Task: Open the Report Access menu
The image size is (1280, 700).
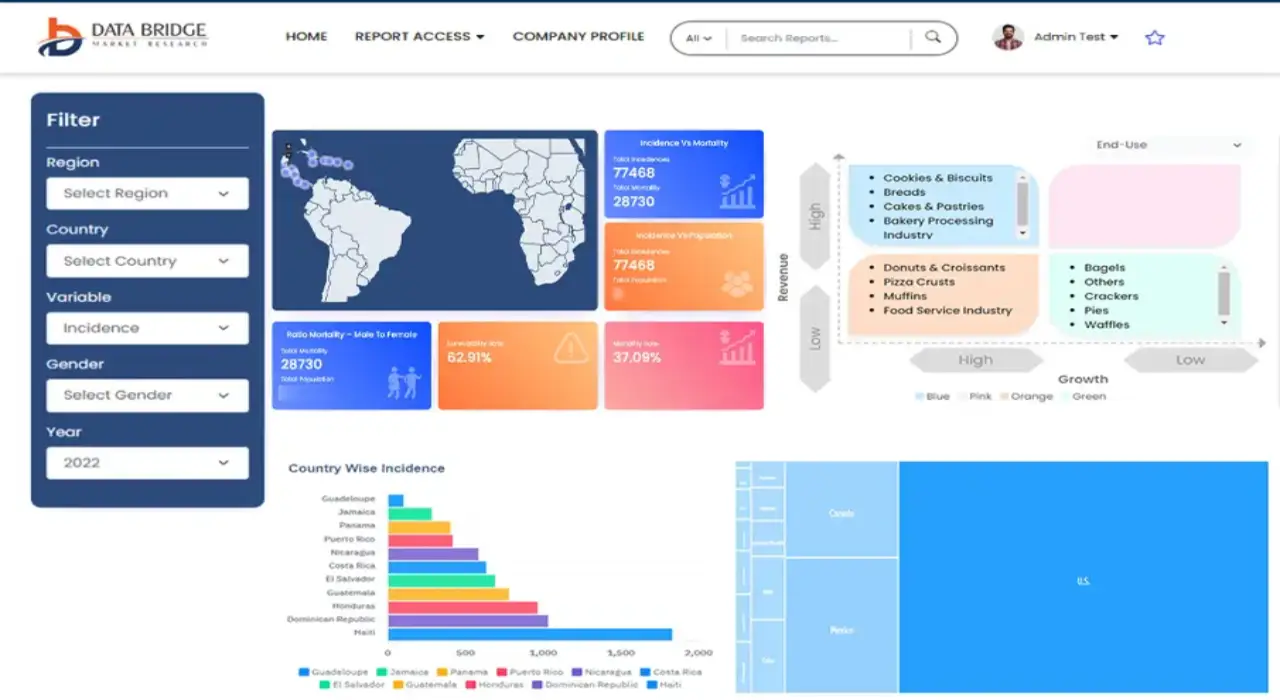Action: coord(419,37)
